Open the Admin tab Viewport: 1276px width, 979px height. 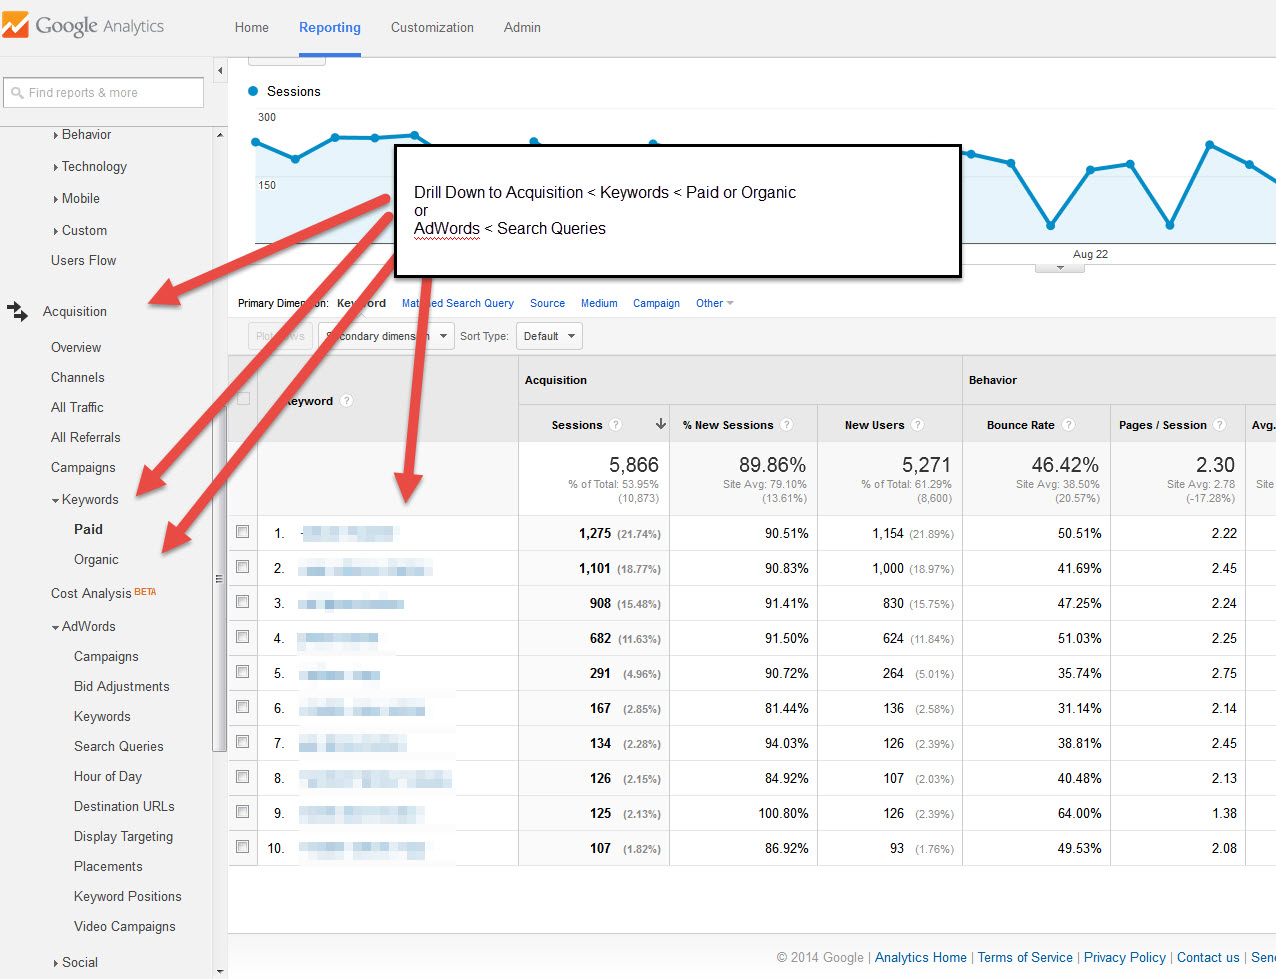522,28
